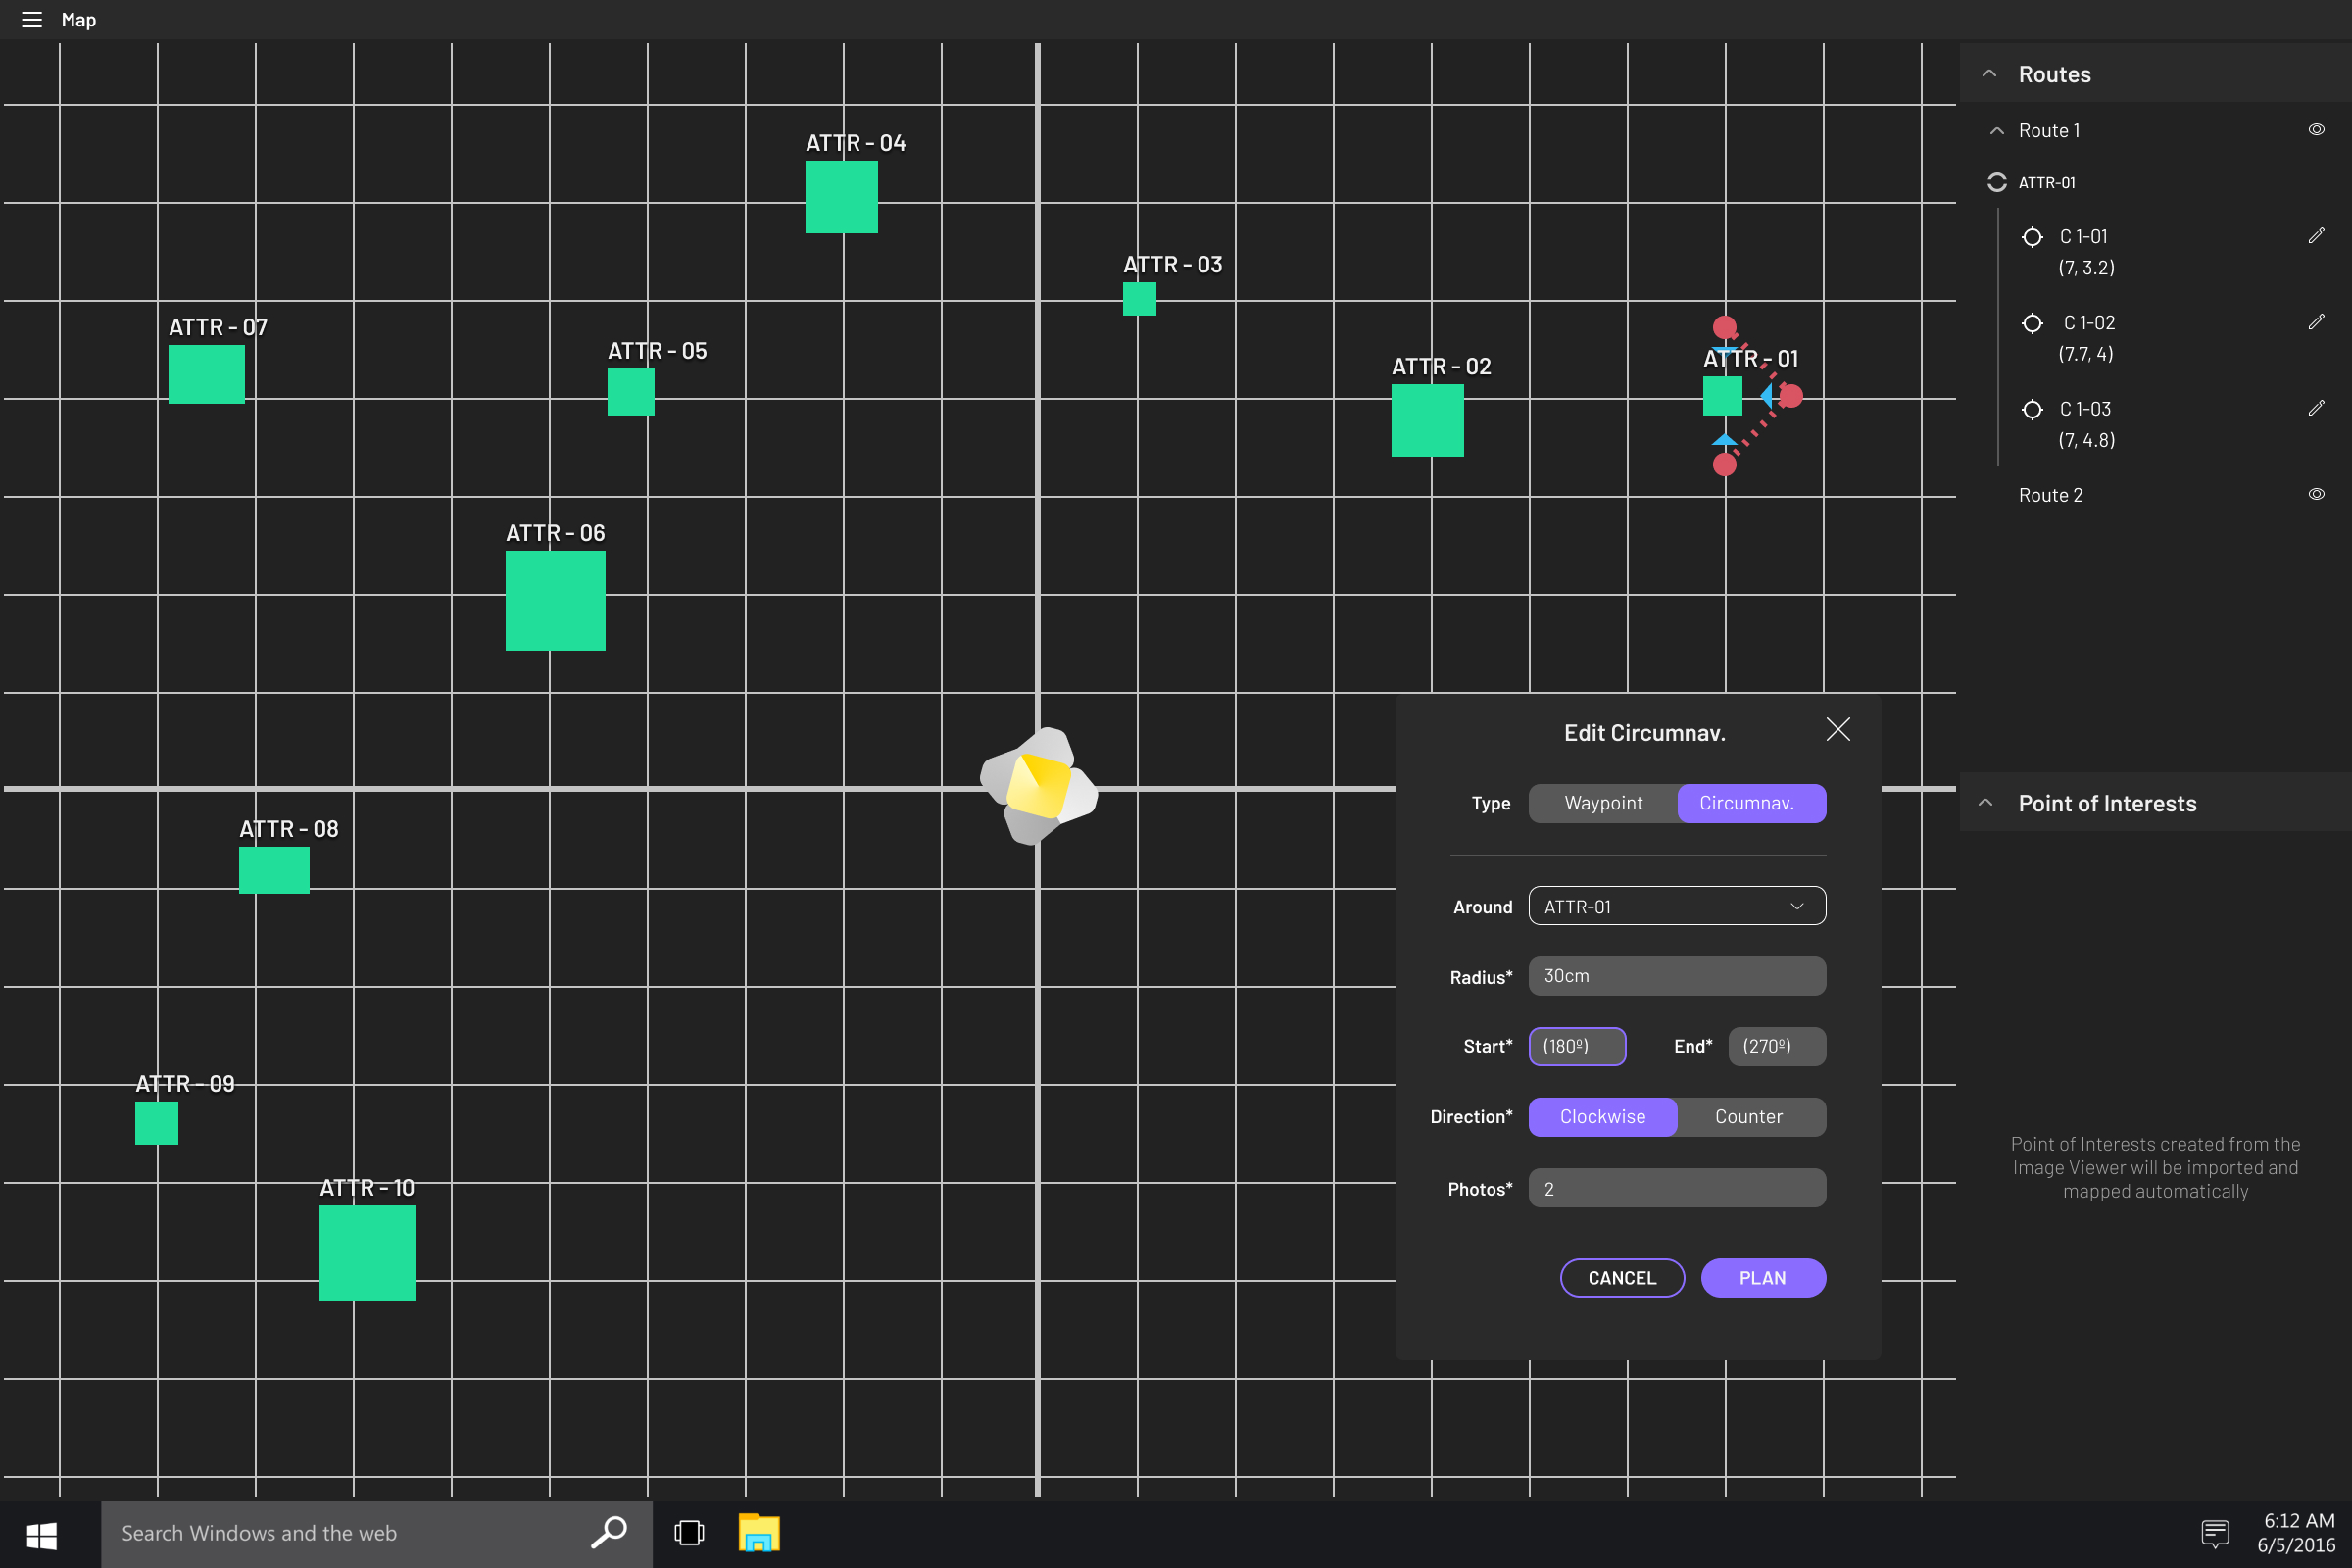Click the robot marker at map center

pyautogui.click(x=1038, y=786)
